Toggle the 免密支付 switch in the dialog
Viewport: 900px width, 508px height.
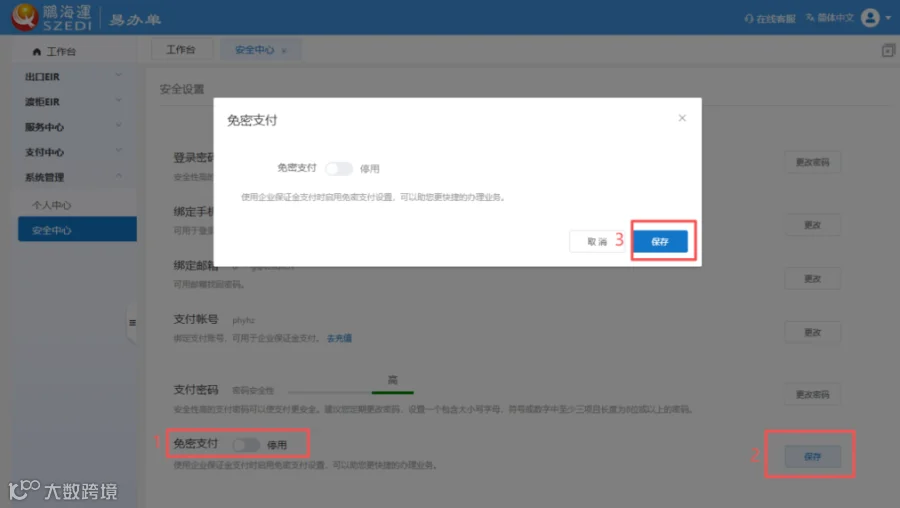[x=339, y=168]
